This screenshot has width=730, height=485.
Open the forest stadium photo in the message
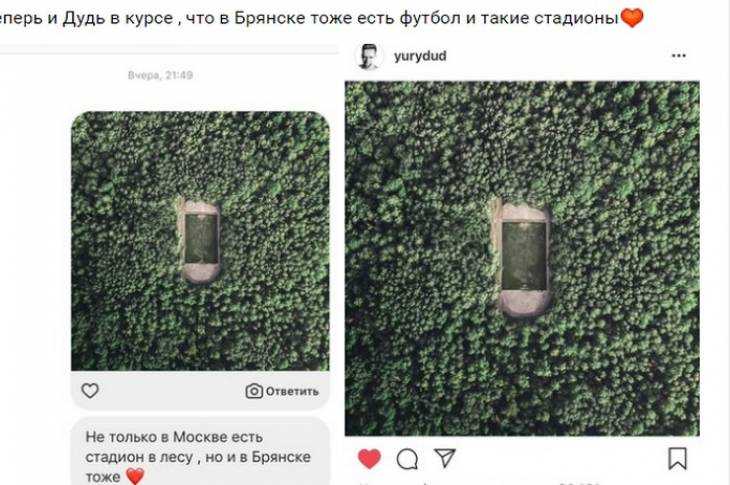(200, 241)
